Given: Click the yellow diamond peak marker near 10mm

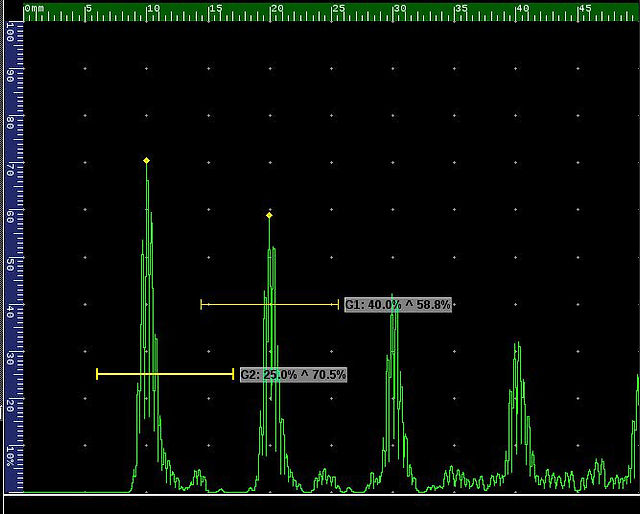Looking at the screenshot, I should point(147,161).
